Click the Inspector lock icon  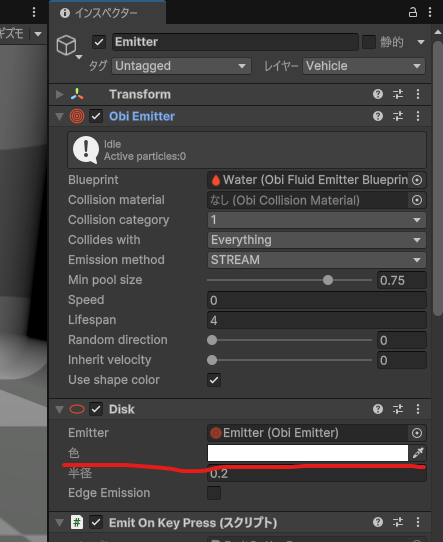click(x=413, y=13)
